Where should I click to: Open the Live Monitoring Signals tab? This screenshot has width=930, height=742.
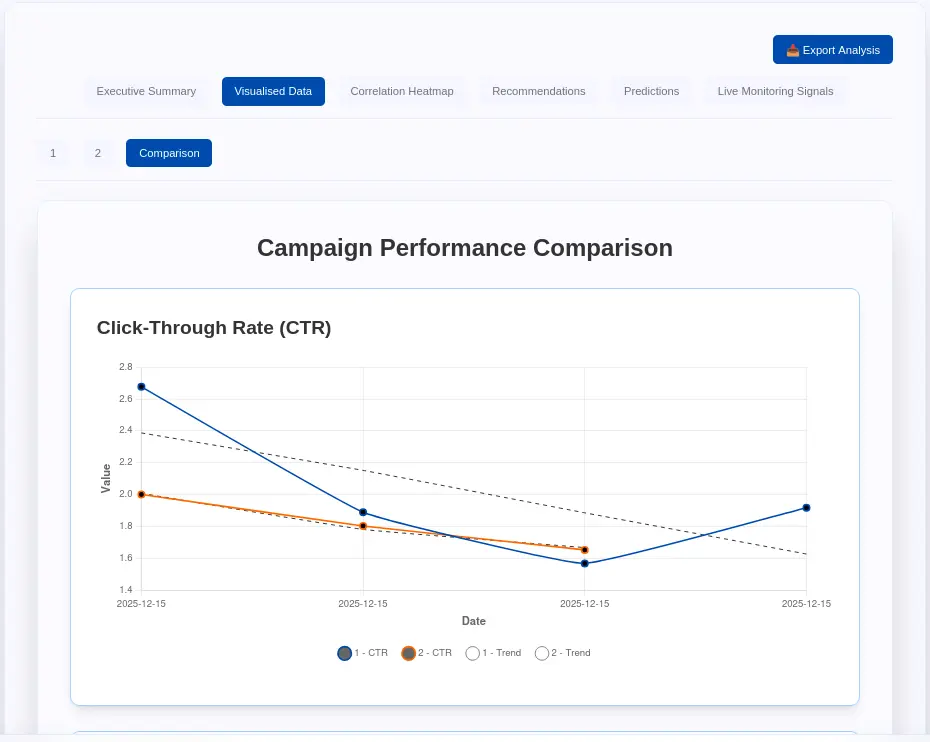tap(775, 91)
